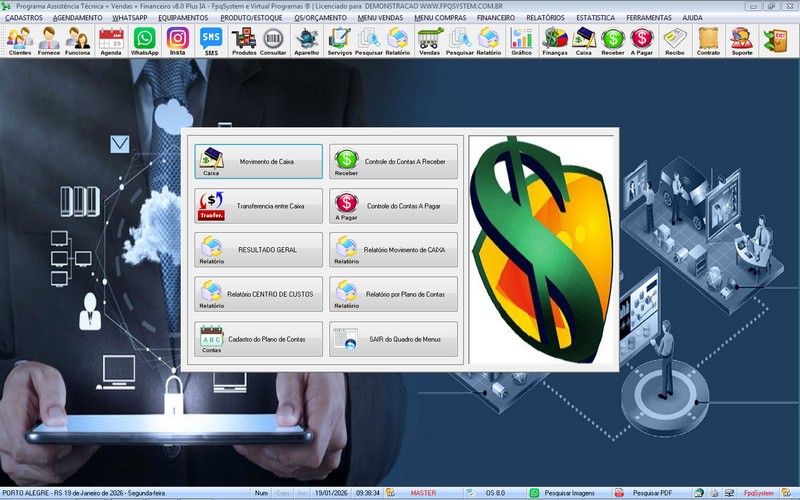
Task: Open the Serviços toolbar icon
Action: point(339,41)
